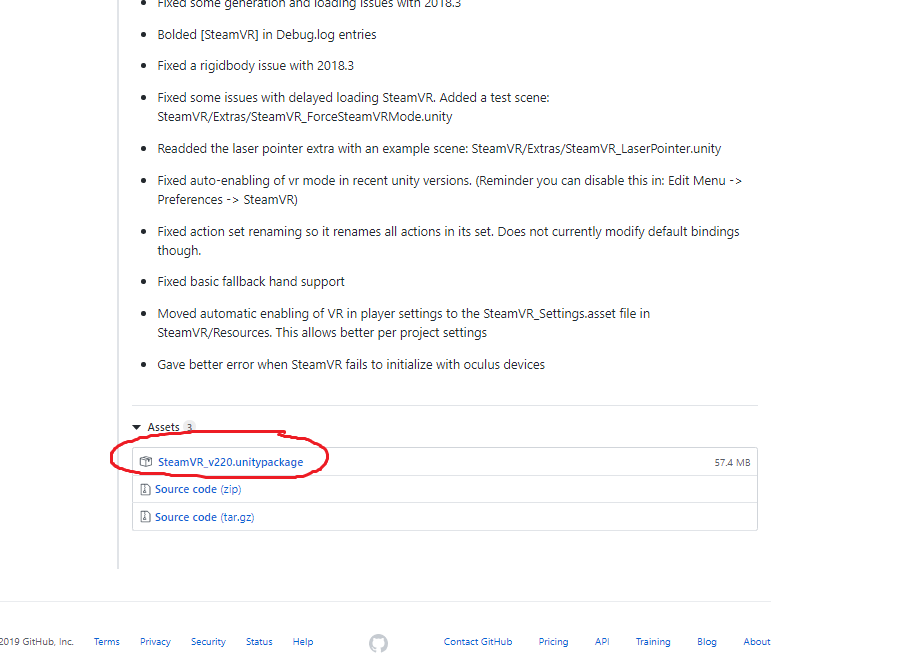The image size is (914, 671).
Task: Click the archive icon beside Source code (tar.gz)
Action: click(145, 517)
